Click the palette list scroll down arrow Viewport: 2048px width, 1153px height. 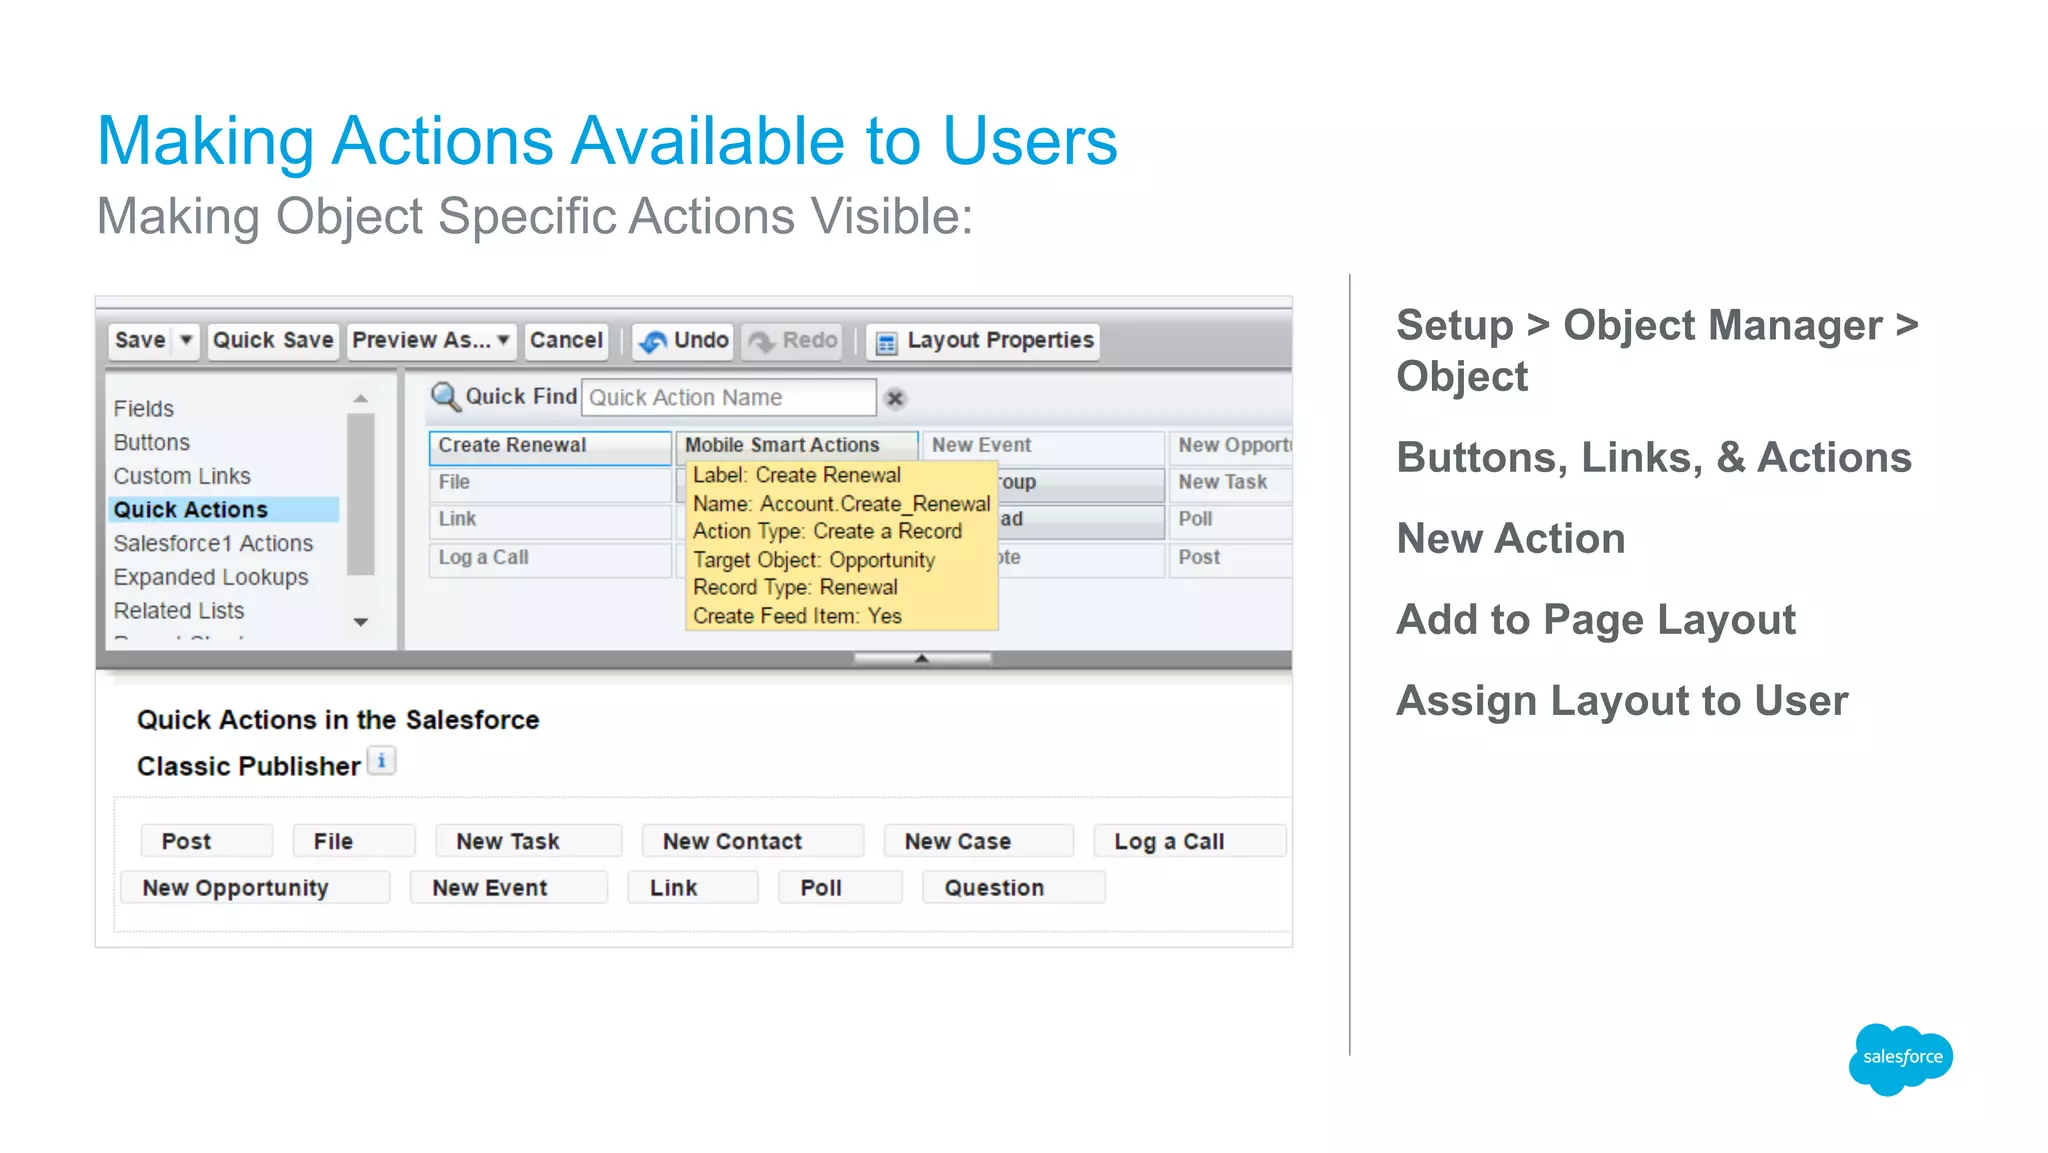[361, 622]
